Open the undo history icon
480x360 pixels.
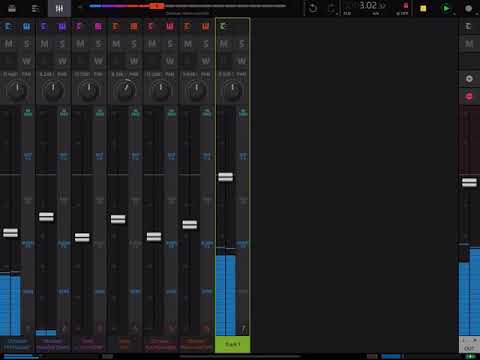[x=313, y=8]
